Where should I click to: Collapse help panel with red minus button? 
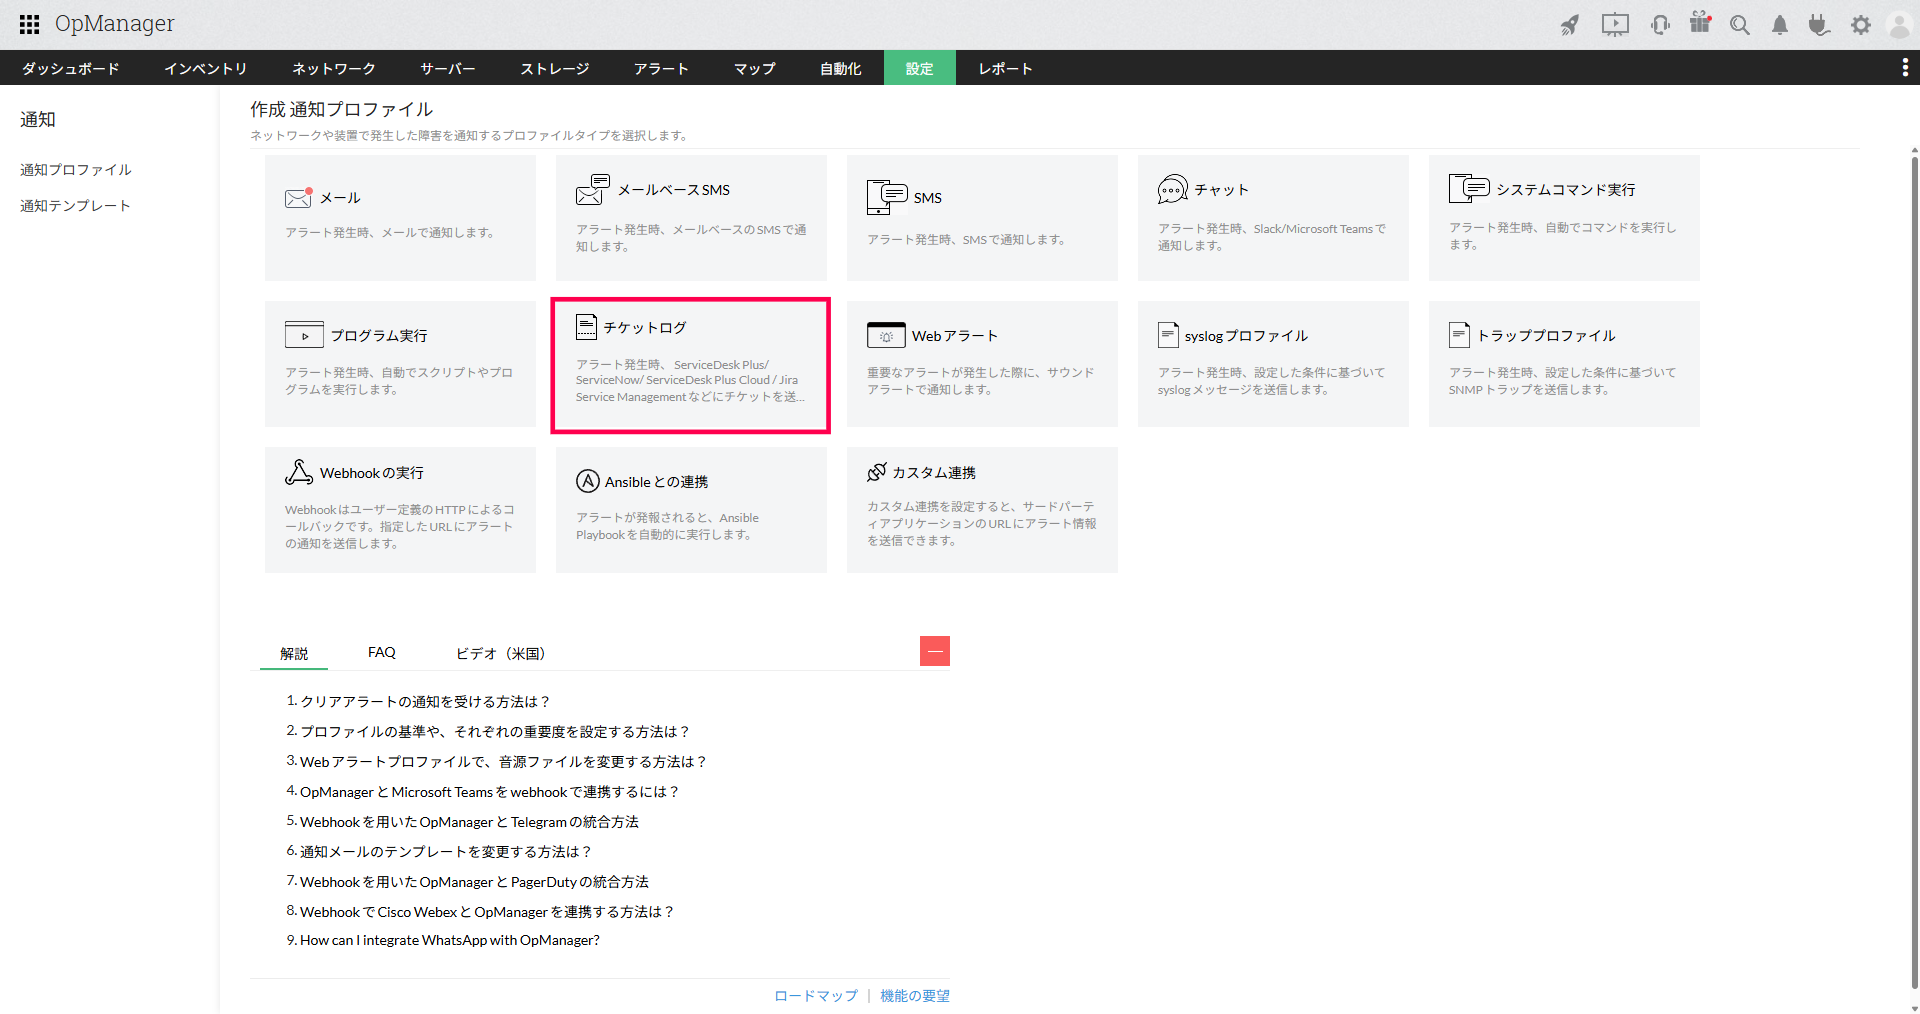coord(934,651)
